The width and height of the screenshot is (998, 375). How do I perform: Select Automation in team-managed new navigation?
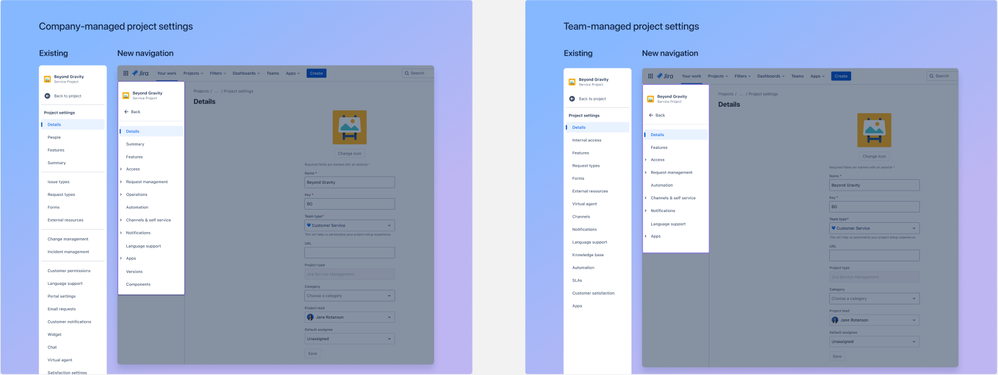tap(661, 185)
